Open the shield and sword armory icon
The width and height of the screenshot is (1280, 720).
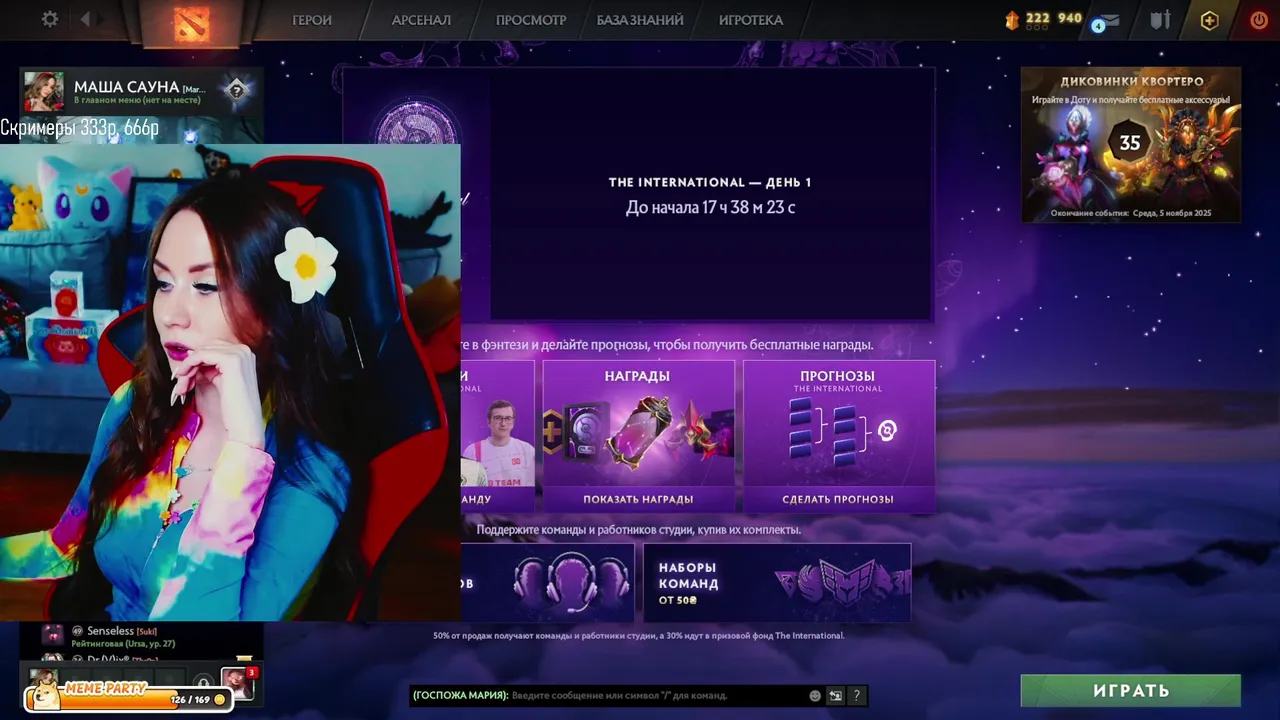[x=1160, y=20]
